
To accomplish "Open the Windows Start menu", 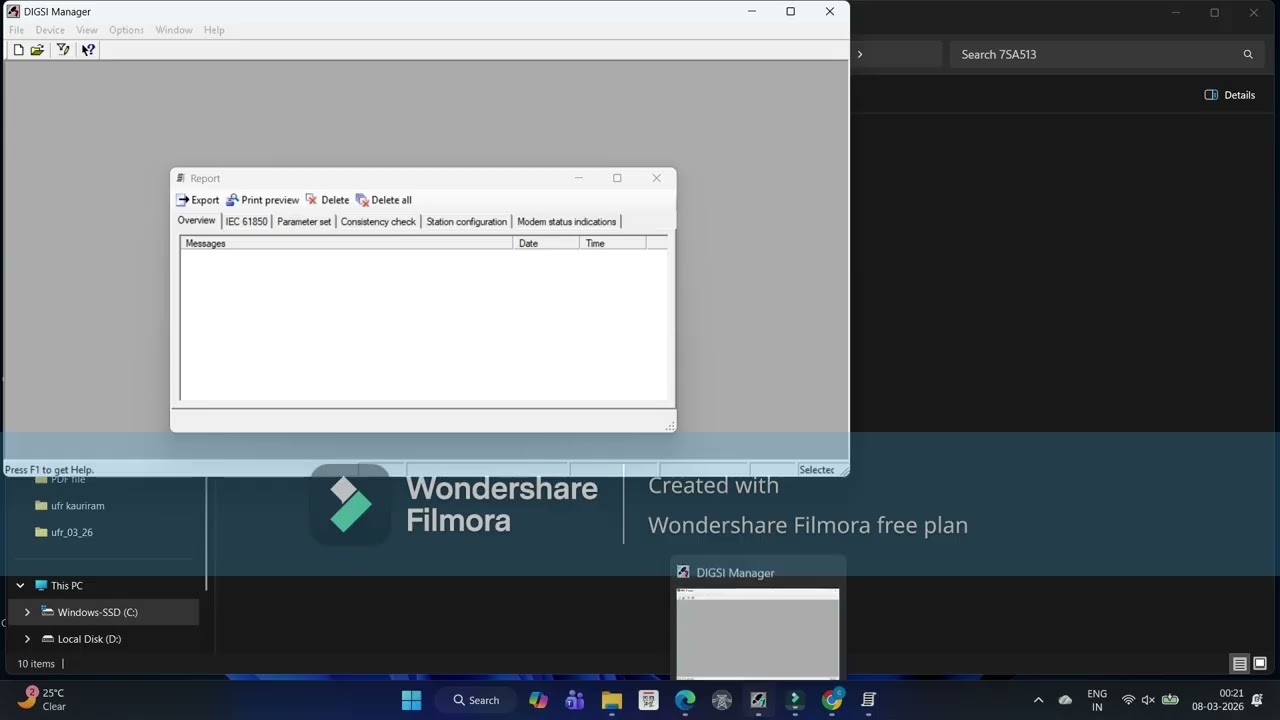I will [x=411, y=700].
